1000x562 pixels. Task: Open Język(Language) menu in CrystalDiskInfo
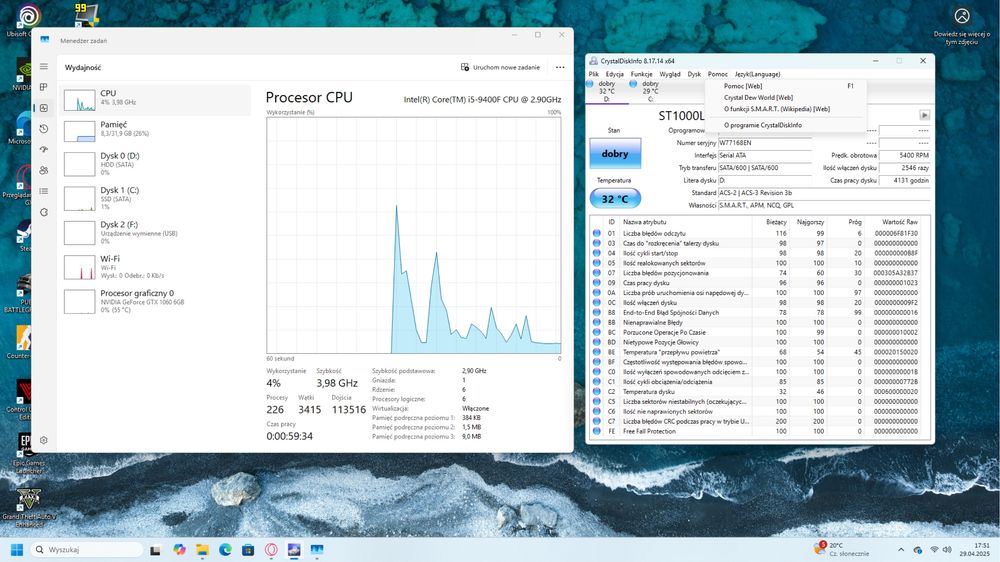tap(757, 74)
